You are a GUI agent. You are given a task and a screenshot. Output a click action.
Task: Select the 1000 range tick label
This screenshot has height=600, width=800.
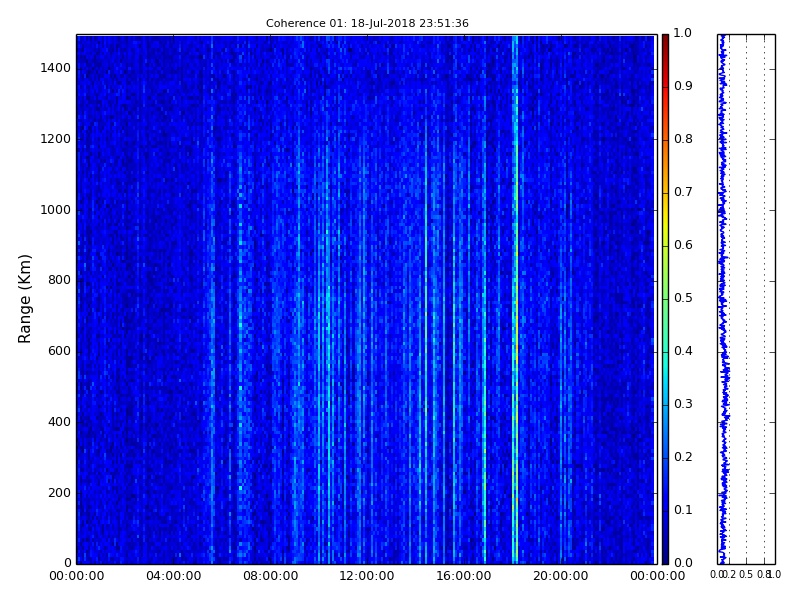(x=56, y=210)
